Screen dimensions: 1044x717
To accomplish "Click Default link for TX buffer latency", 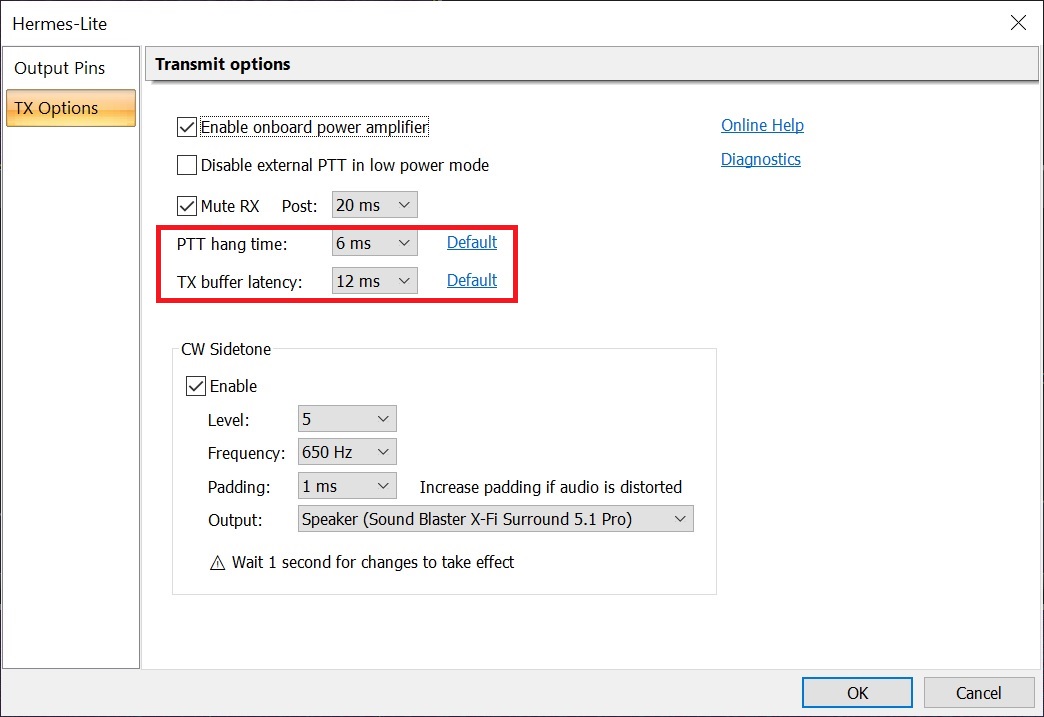I will [x=472, y=280].
